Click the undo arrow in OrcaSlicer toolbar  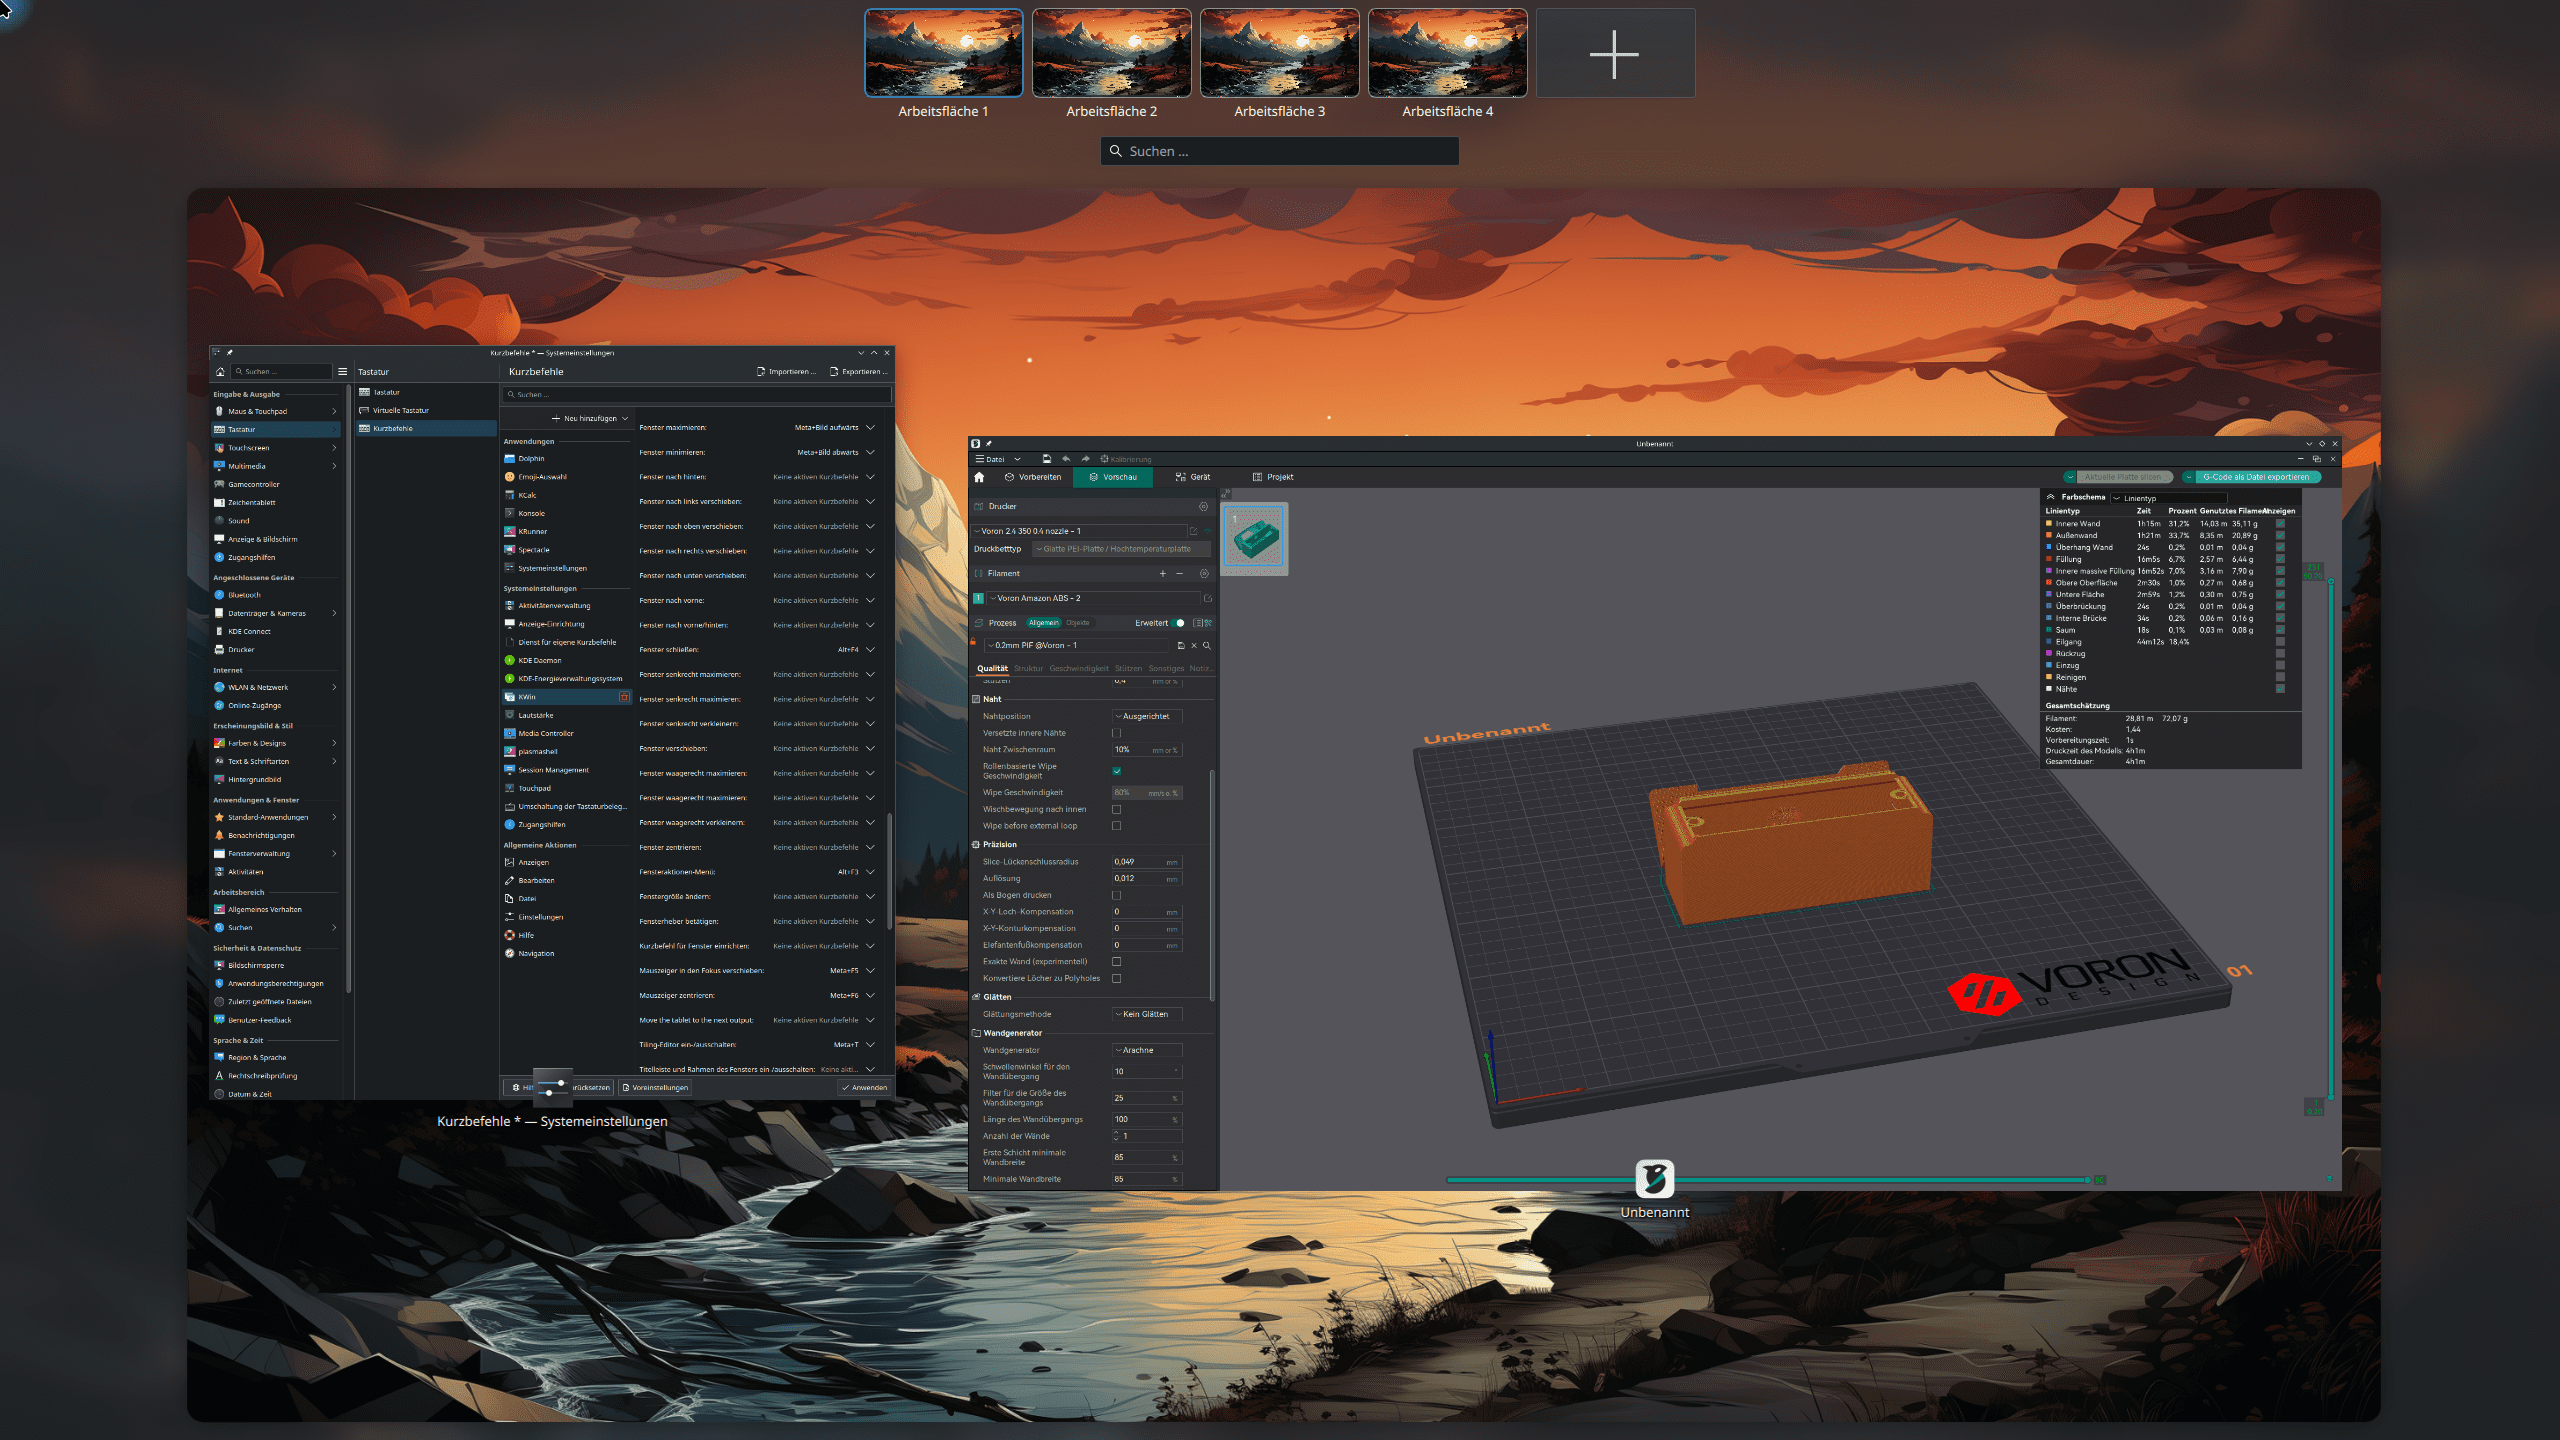(x=1066, y=459)
